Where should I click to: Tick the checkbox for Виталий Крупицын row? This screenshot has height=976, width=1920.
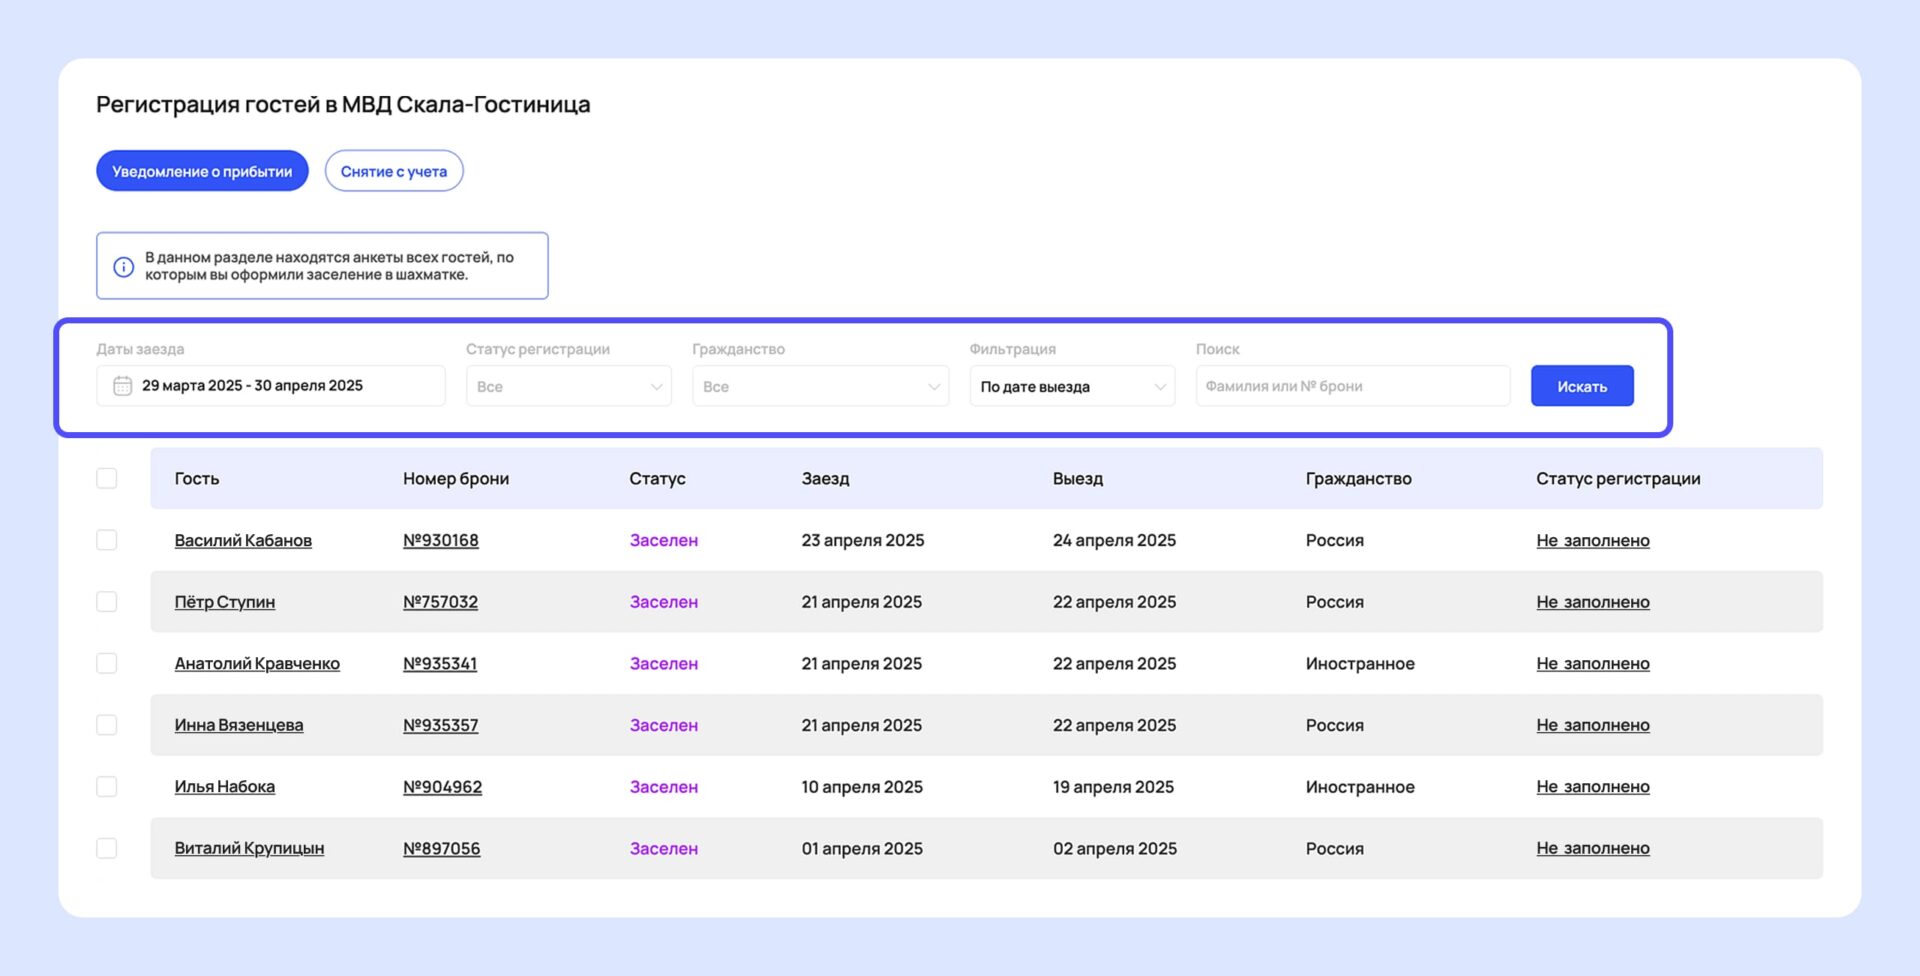[x=107, y=848]
